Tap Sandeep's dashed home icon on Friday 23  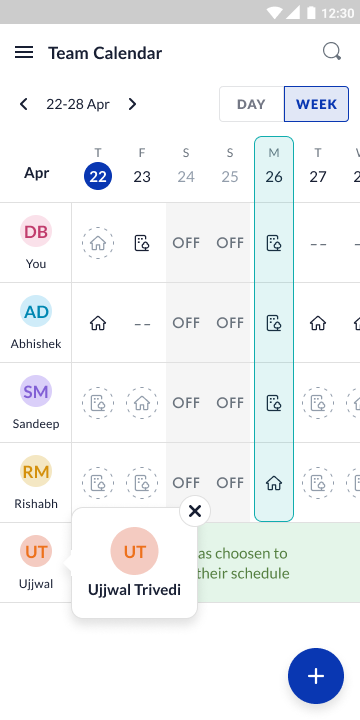pyautogui.click(x=142, y=403)
